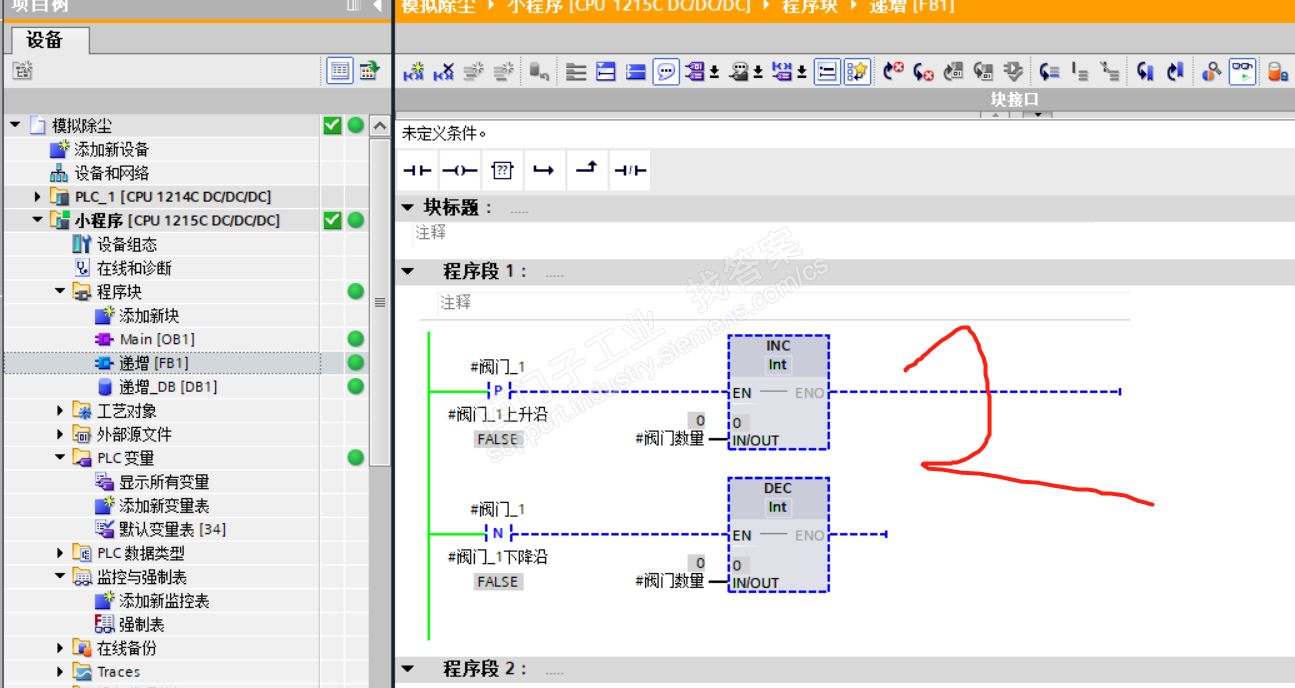The image size is (1295, 688).
Task: Click project tree scrollbar up arrow
Action: [379, 126]
